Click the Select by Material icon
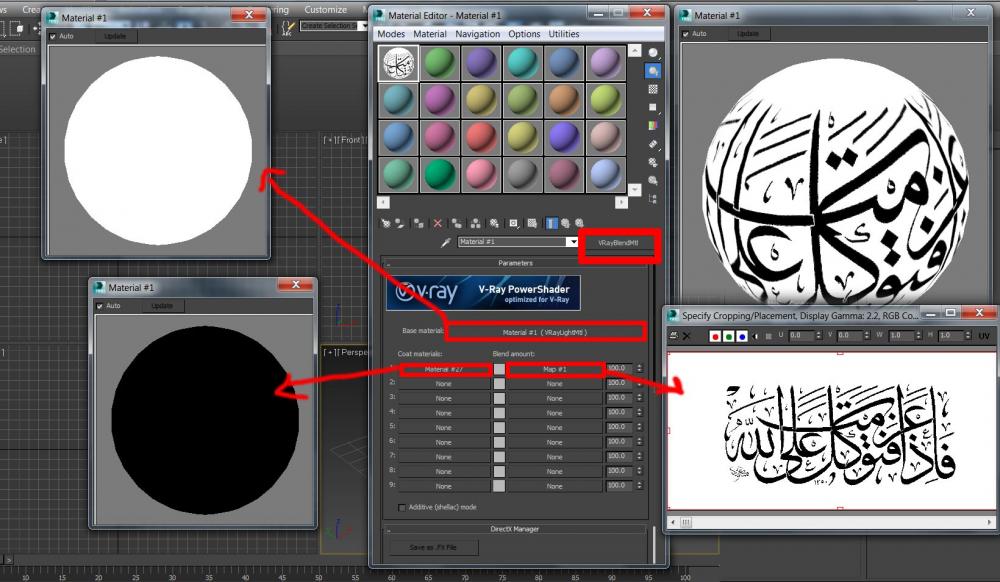1000x582 pixels. pyautogui.click(x=652, y=180)
